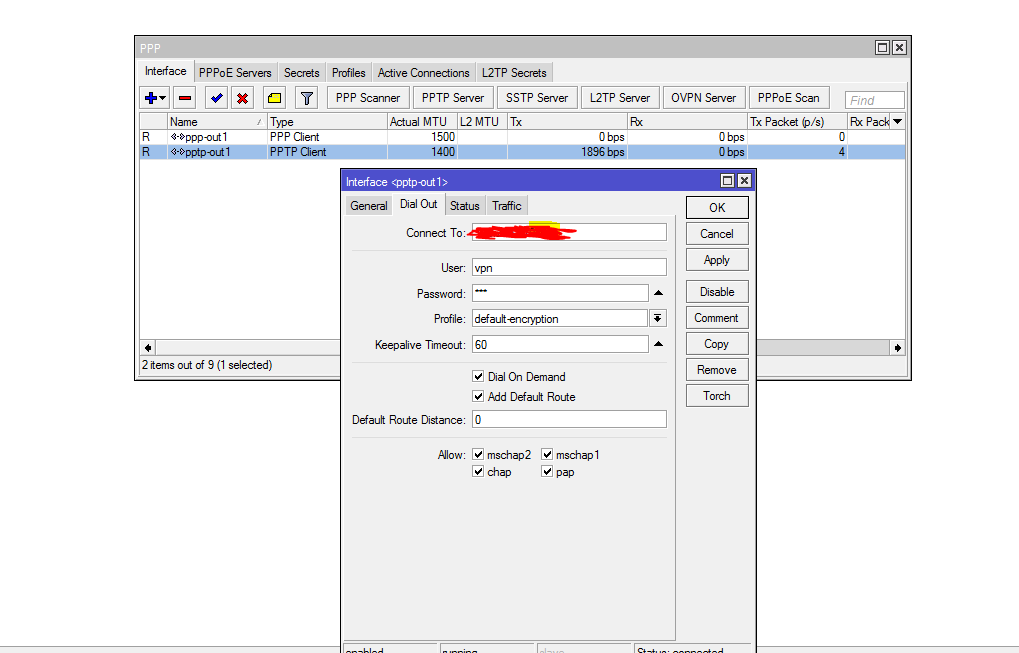Click the yellow Comment note icon
Image resolution: width=1019 pixels, height=653 pixels.
coord(274,98)
